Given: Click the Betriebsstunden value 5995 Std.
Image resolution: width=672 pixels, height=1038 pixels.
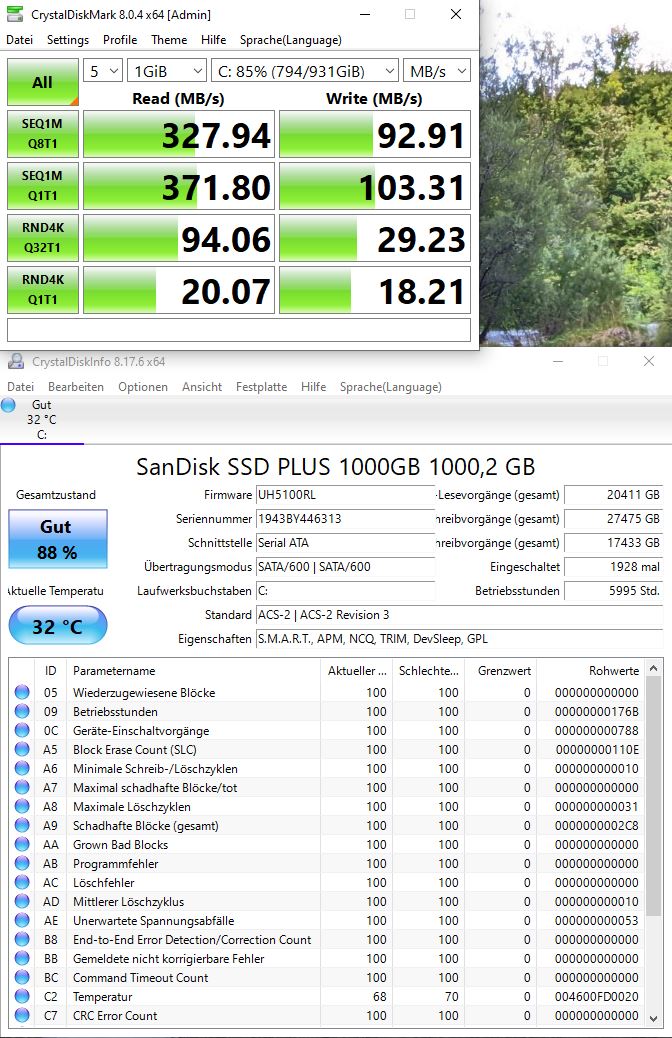Looking at the screenshot, I should point(613,590).
